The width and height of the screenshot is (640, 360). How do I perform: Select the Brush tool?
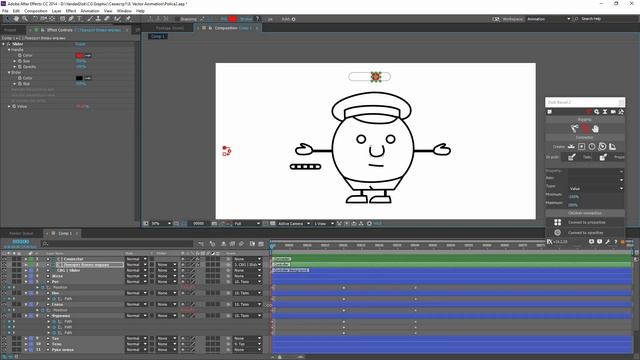point(89,19)
